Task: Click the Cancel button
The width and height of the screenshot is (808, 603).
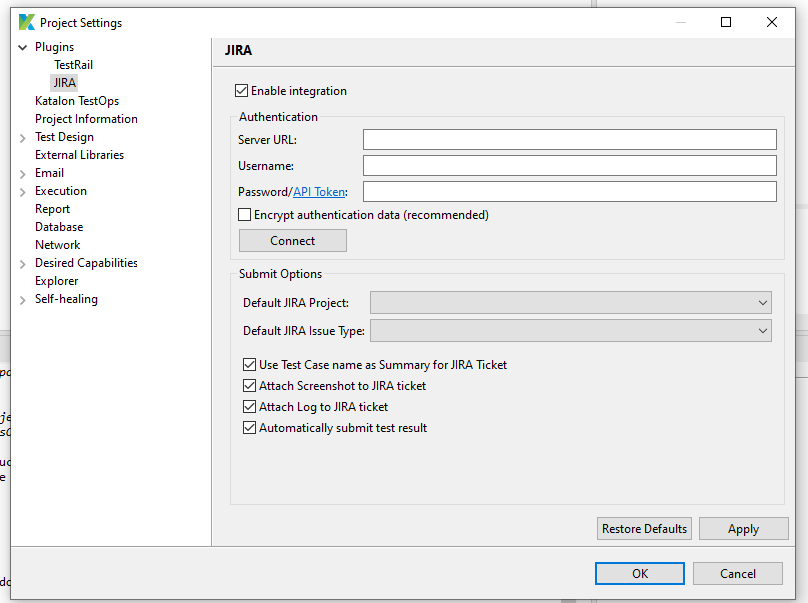Action: [738, 574]
